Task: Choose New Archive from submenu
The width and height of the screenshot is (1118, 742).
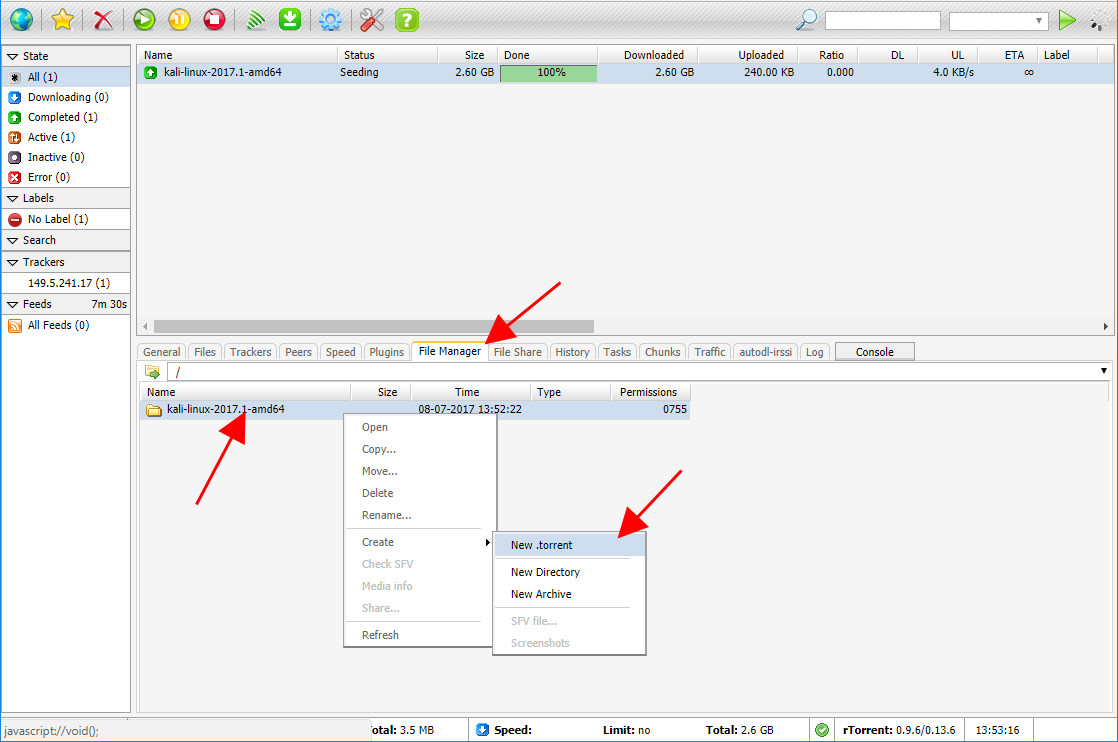Action: (570, 594)
